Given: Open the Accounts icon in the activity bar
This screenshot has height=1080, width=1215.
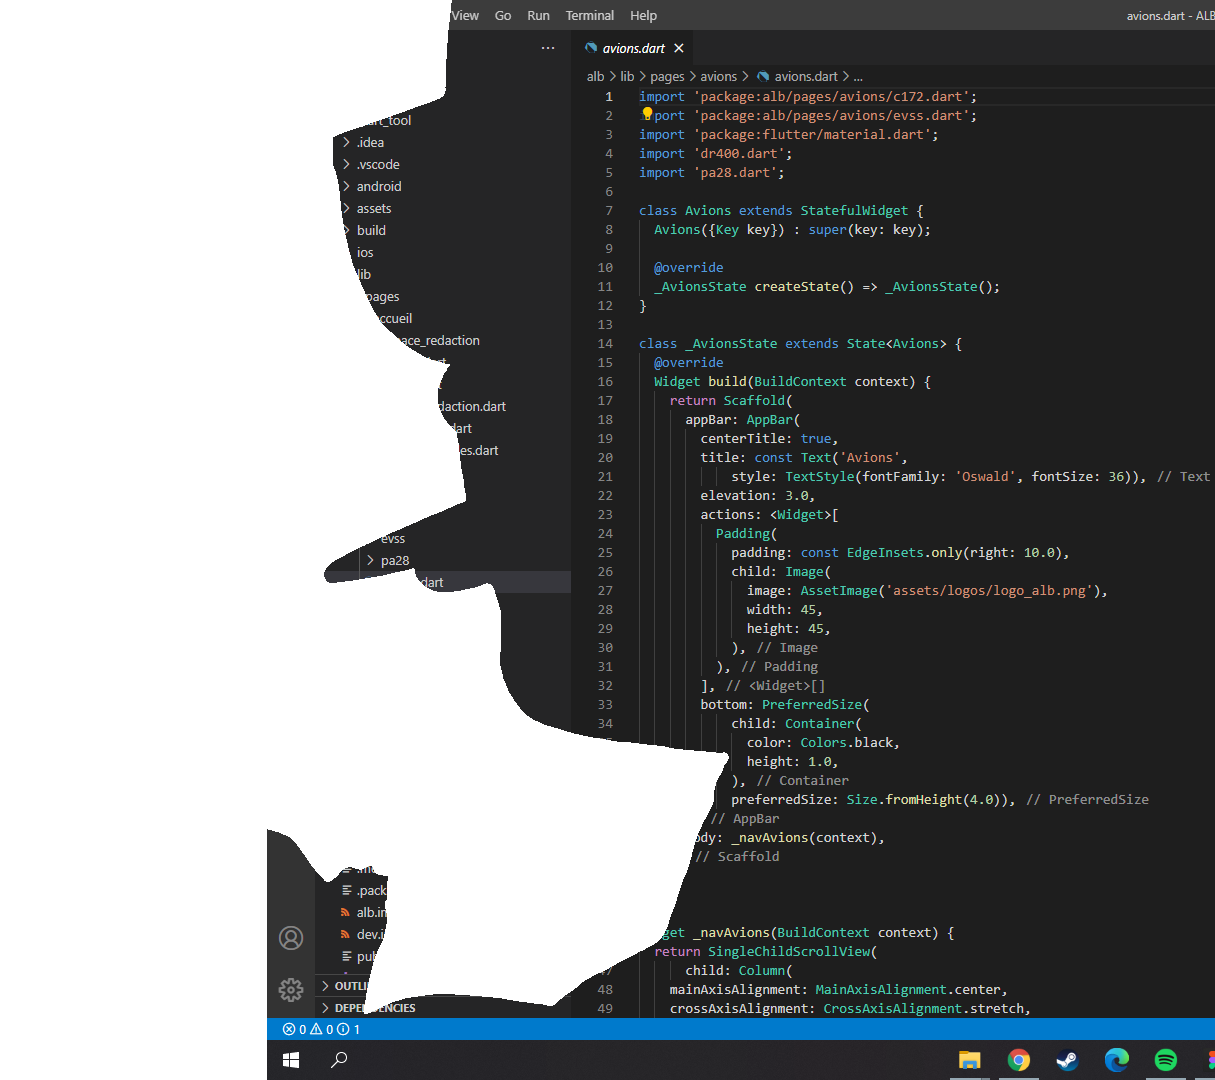Looking at the screenshot, I should 291,938.
